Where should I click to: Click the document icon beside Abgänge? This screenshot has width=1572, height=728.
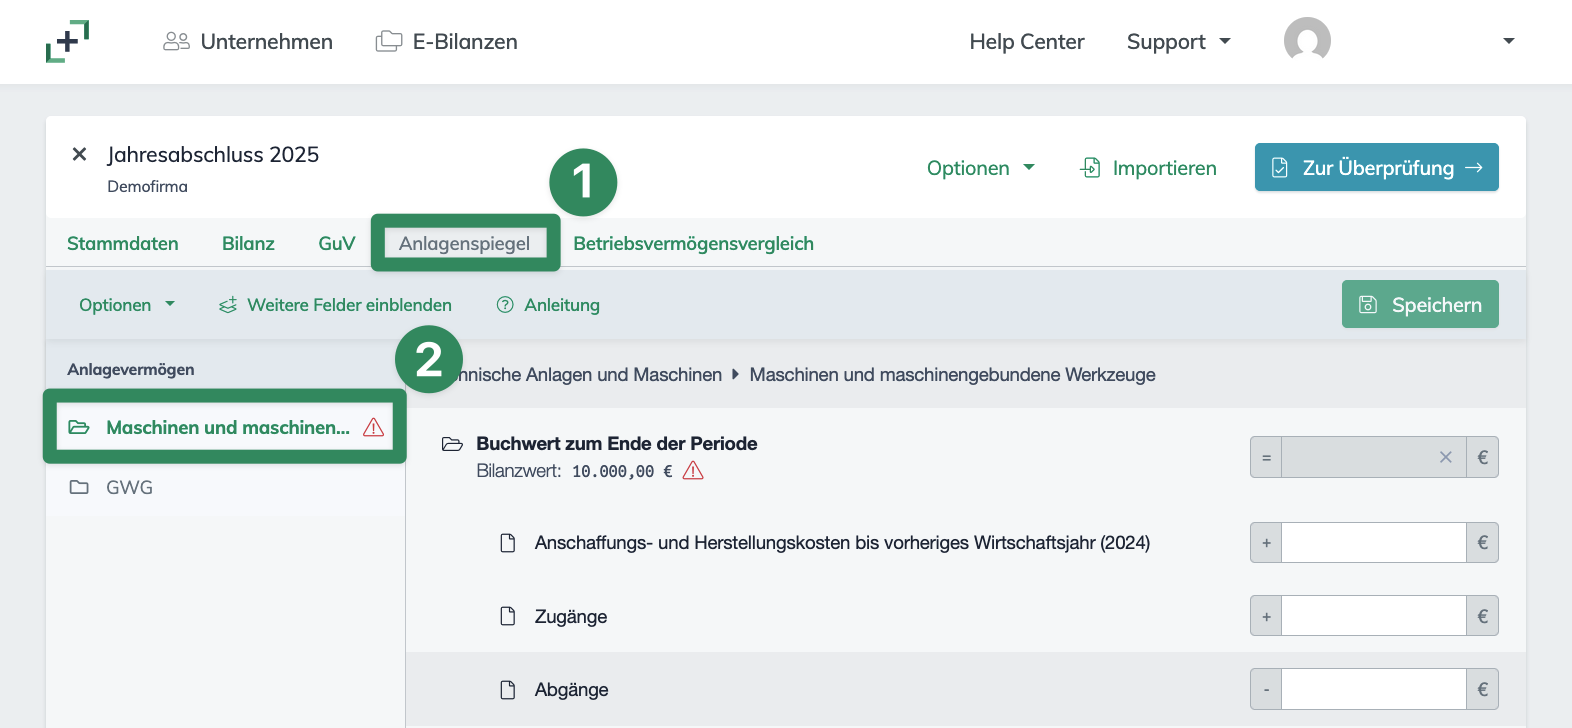pos(508,690)
